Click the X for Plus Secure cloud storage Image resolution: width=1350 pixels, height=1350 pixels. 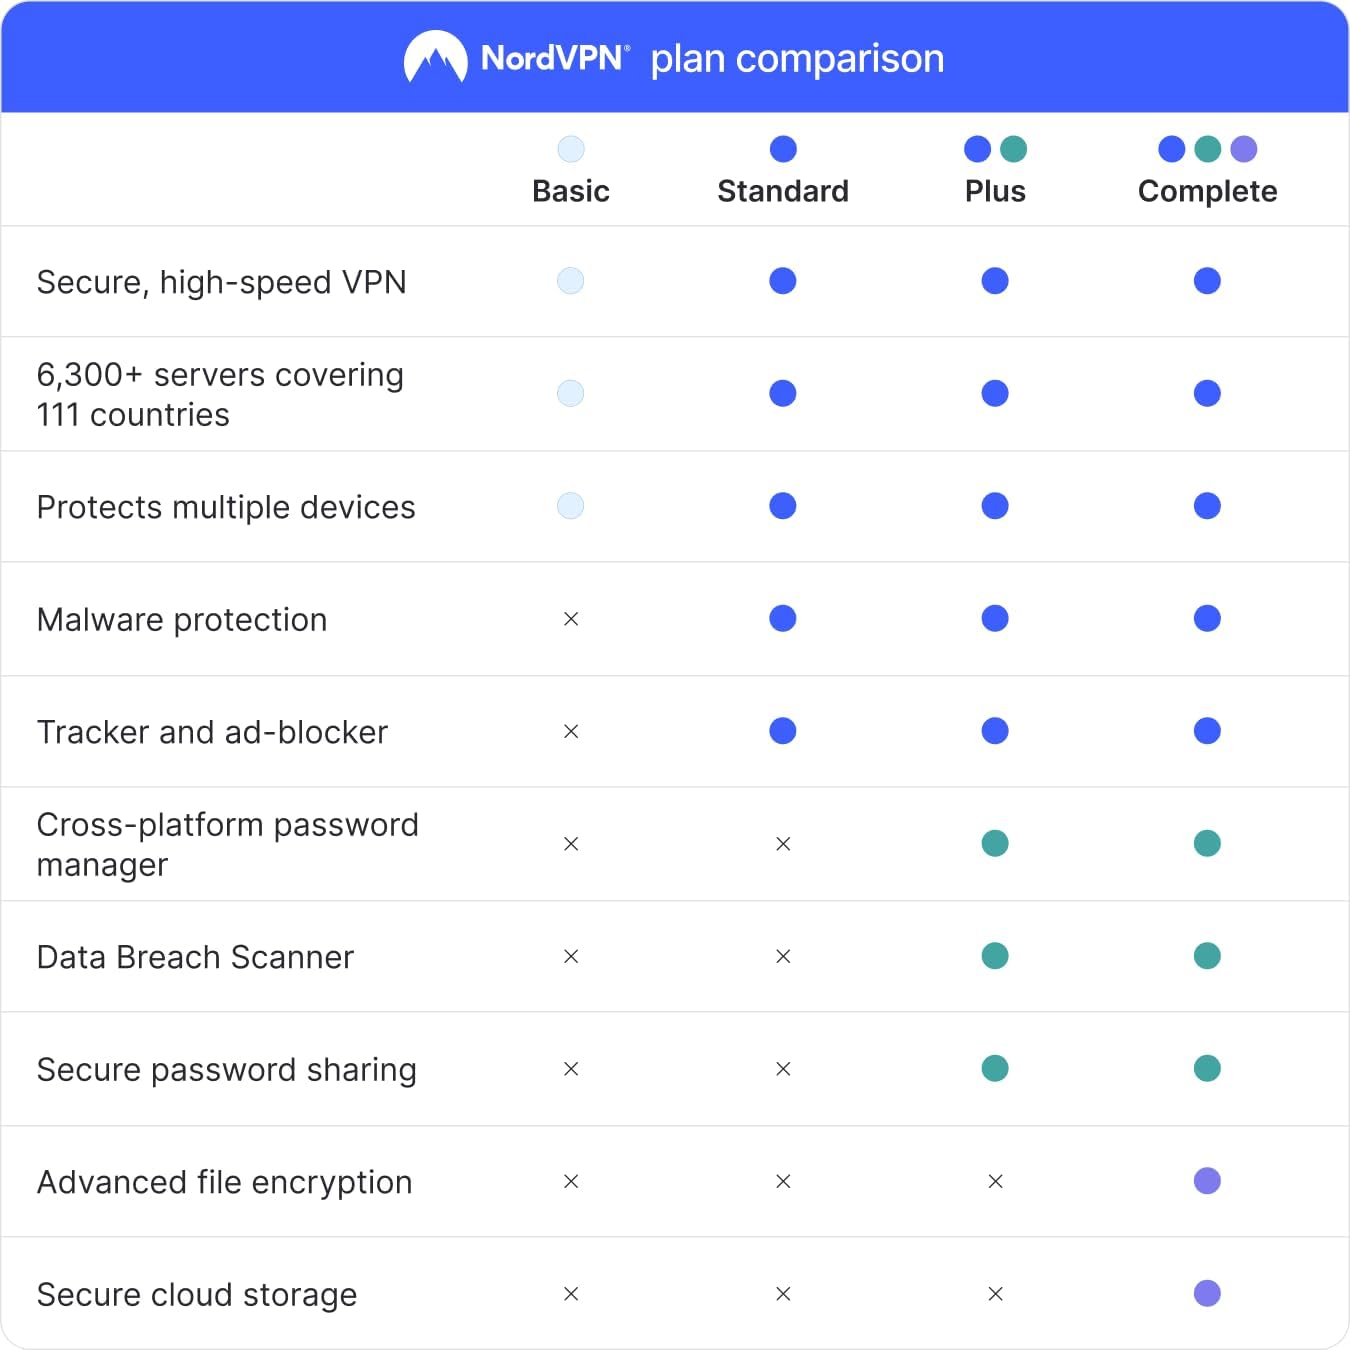995,1294
